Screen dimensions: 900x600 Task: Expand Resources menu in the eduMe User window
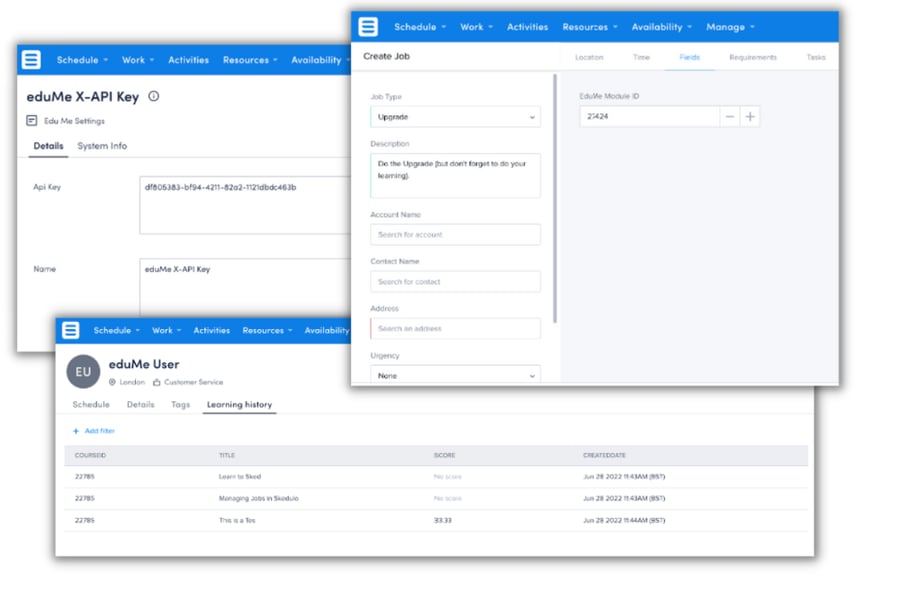click(267, 330)
